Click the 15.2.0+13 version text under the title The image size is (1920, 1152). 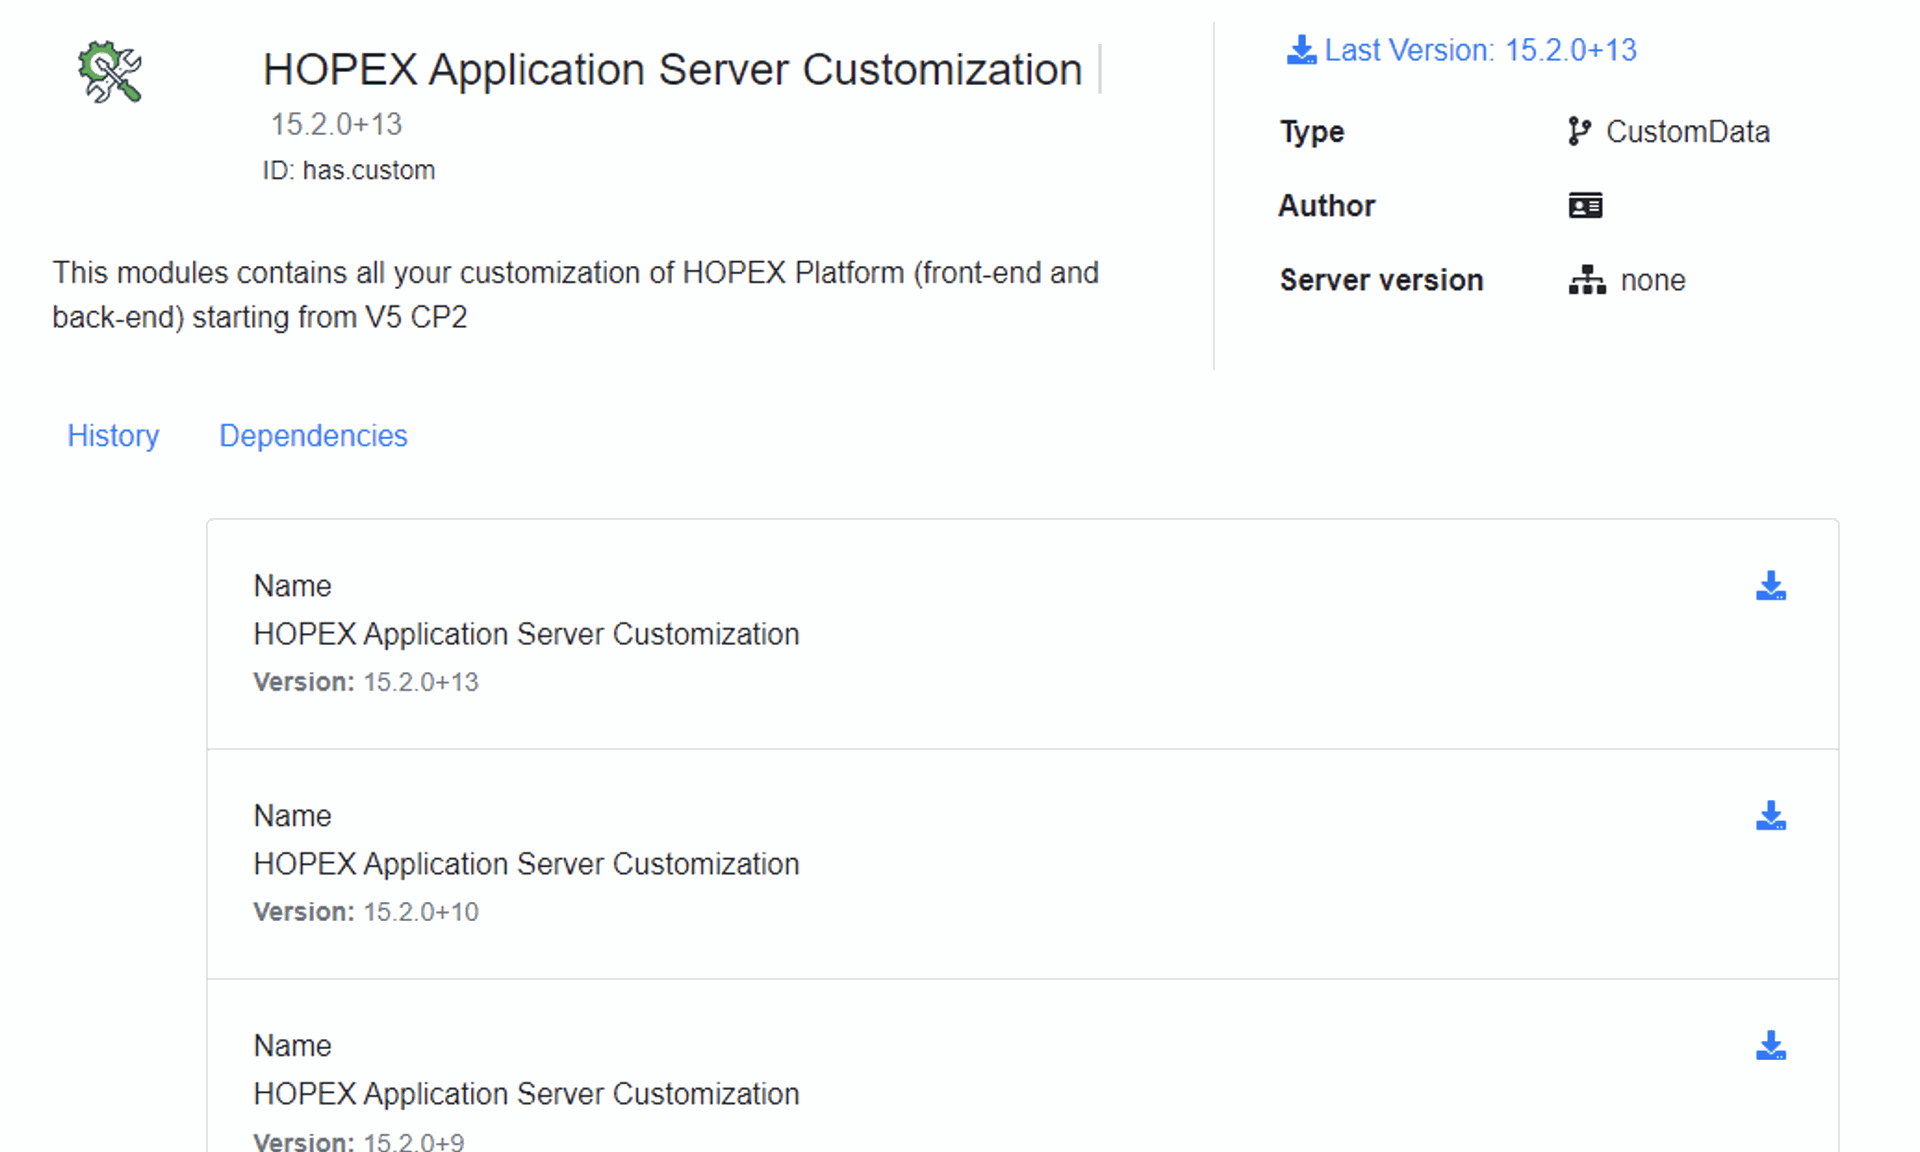[x=336, y=124]
